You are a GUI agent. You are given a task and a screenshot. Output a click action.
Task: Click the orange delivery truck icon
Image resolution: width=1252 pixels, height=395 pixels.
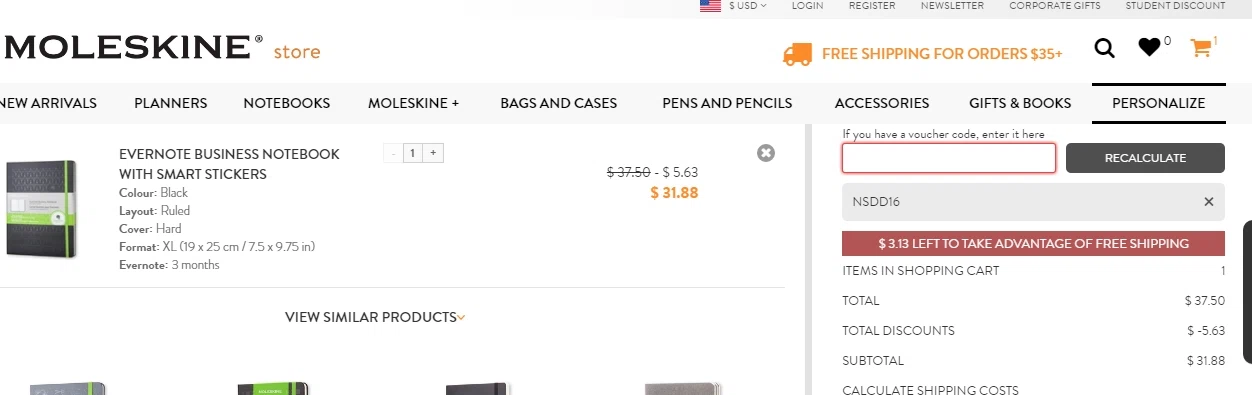[797, 54]
